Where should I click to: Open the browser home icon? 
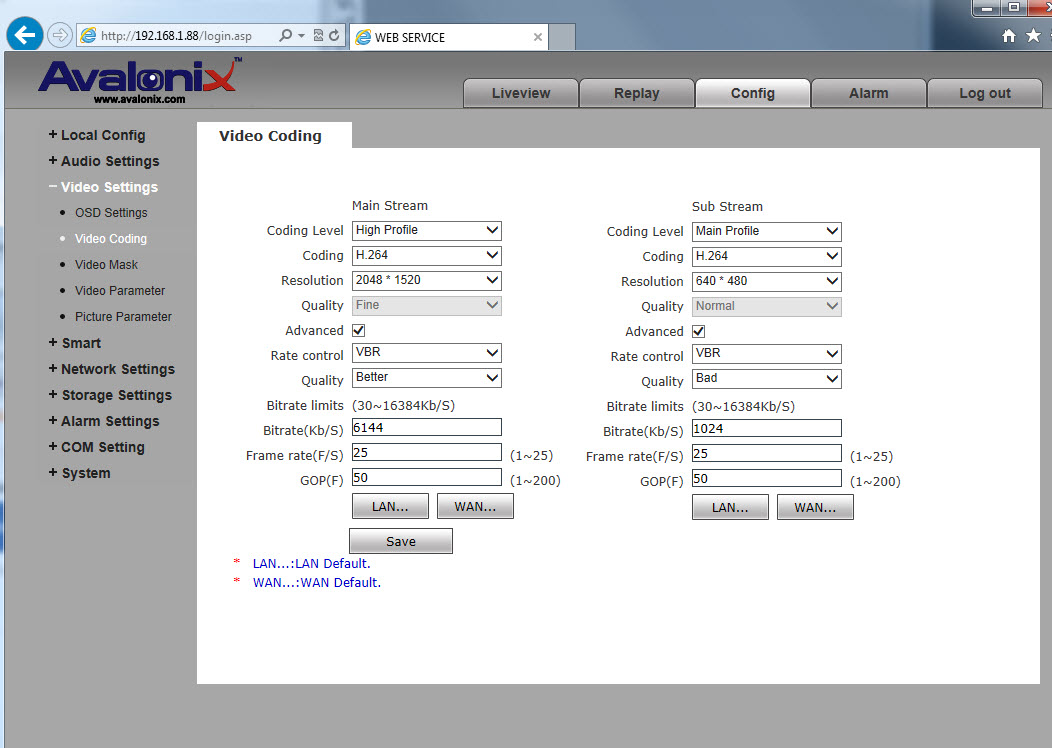click(x=1009, y=36)
